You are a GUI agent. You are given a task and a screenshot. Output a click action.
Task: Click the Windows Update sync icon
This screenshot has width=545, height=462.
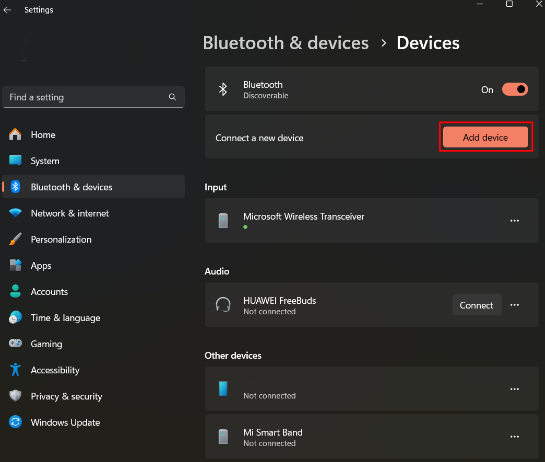(15, 422)
